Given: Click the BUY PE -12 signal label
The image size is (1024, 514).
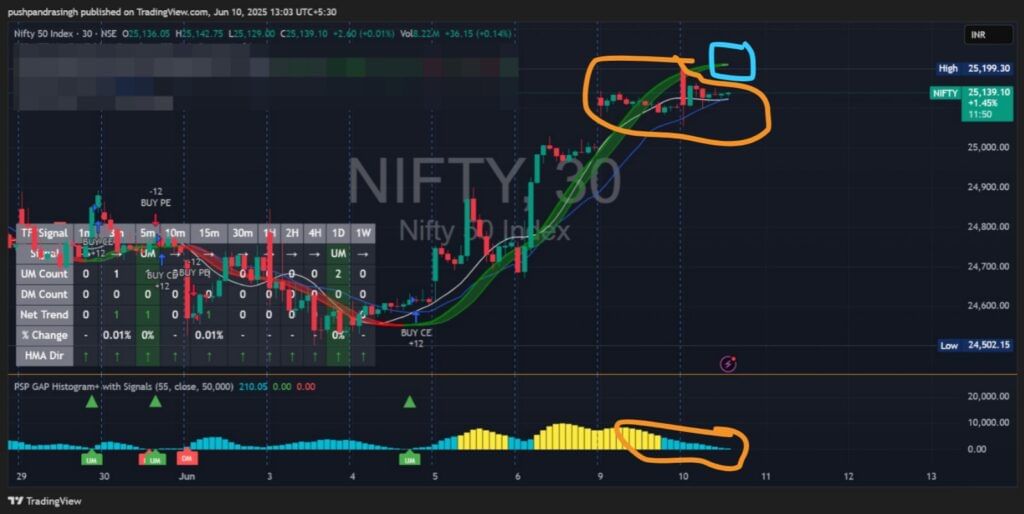Looking at the screenshot, I should (155, 197).
